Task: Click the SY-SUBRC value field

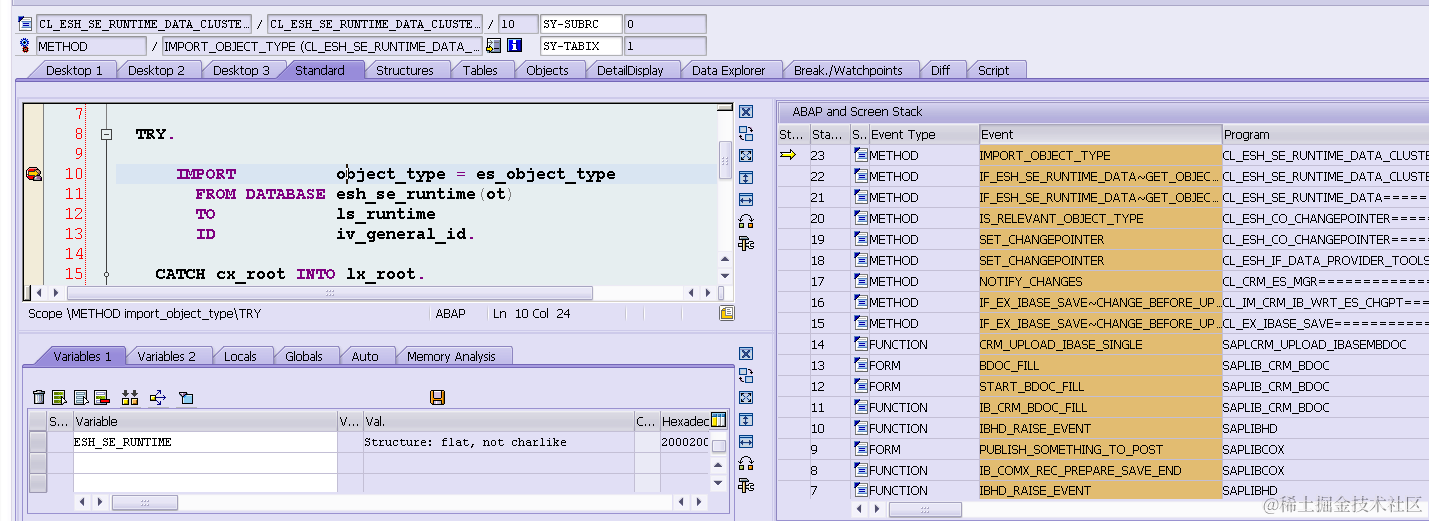Action: (x=664, y=24)
